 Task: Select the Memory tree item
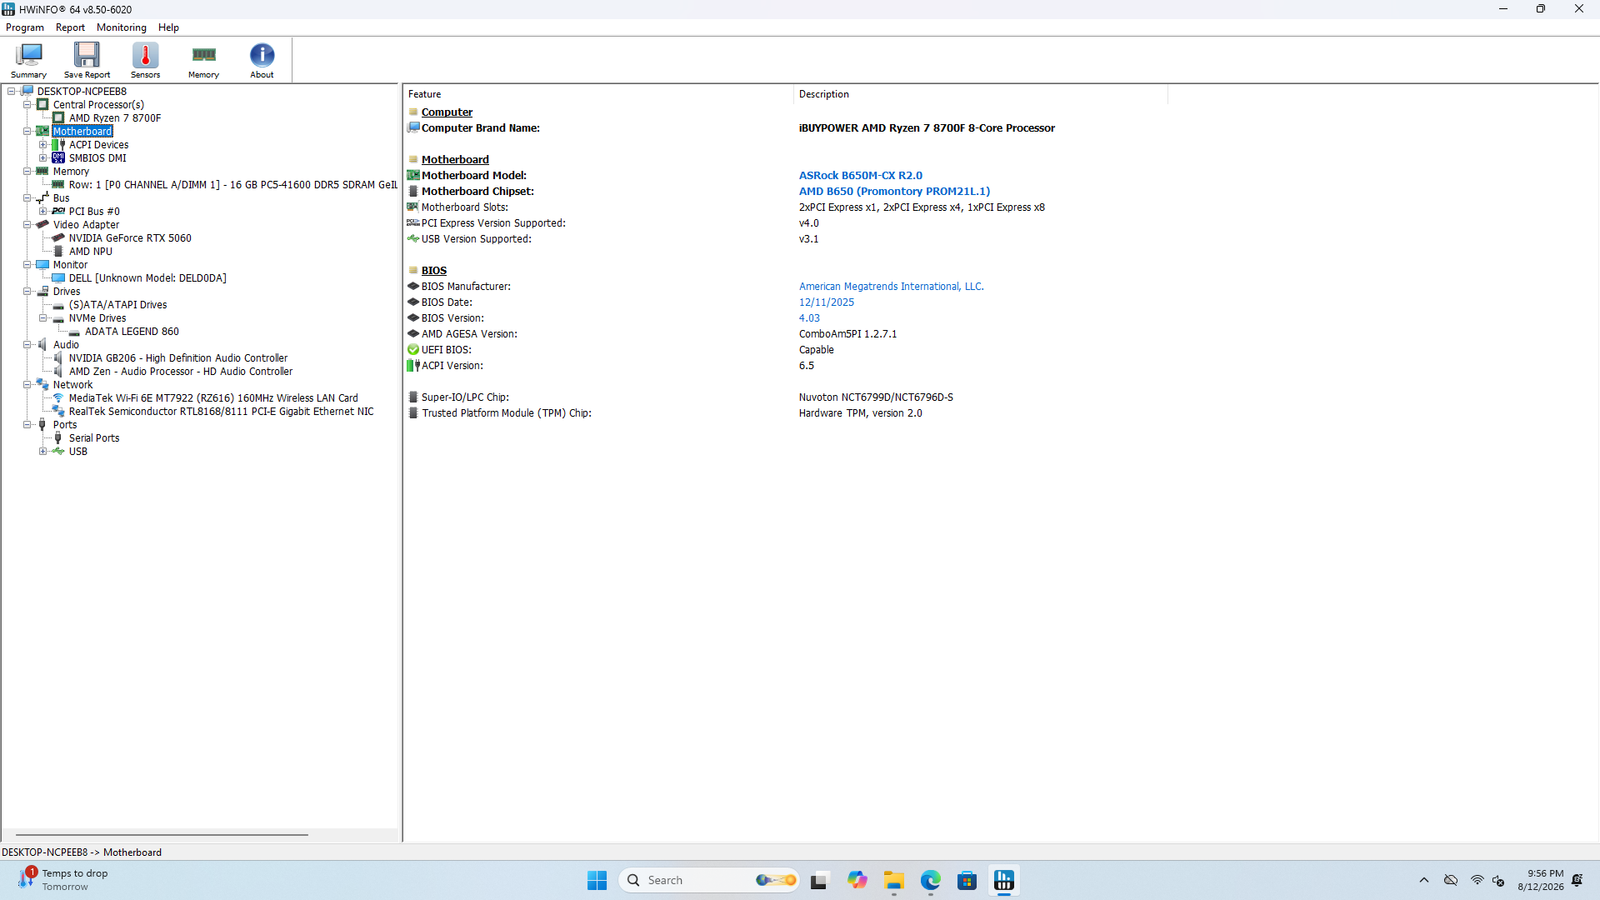(71, 171)
